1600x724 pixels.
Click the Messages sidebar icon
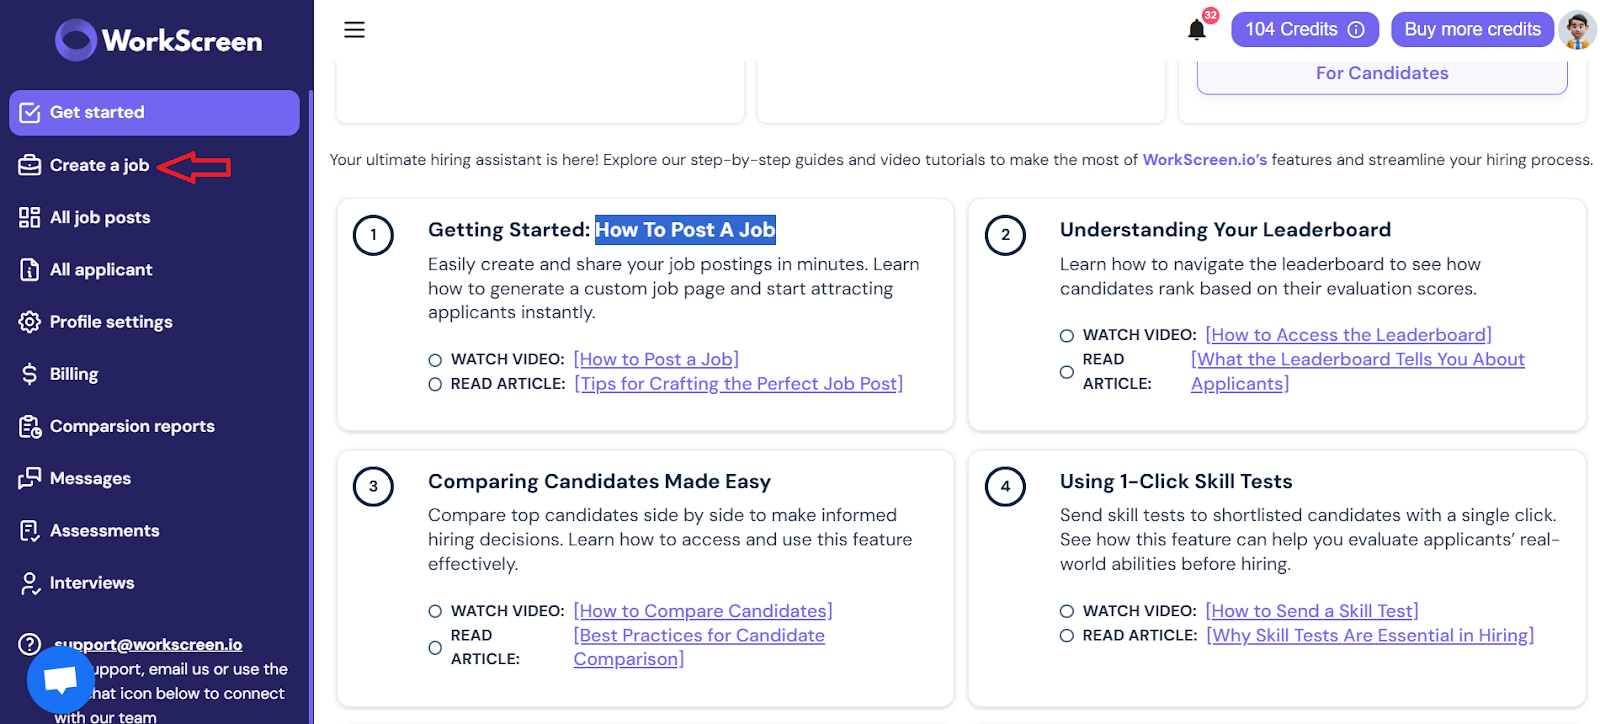30,478
